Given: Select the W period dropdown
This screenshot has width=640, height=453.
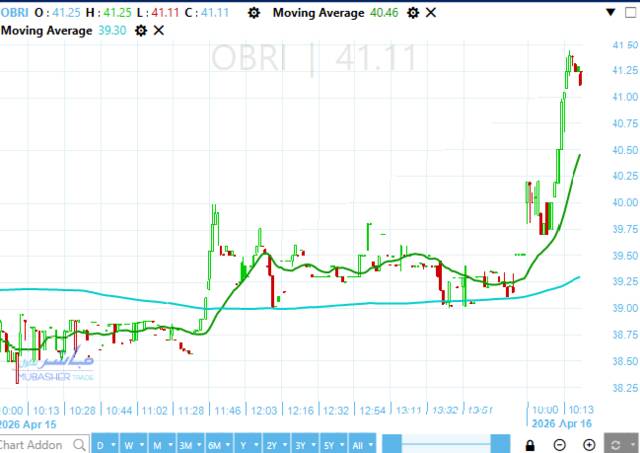Looking at the screenshot, I should tap(134, 444).
